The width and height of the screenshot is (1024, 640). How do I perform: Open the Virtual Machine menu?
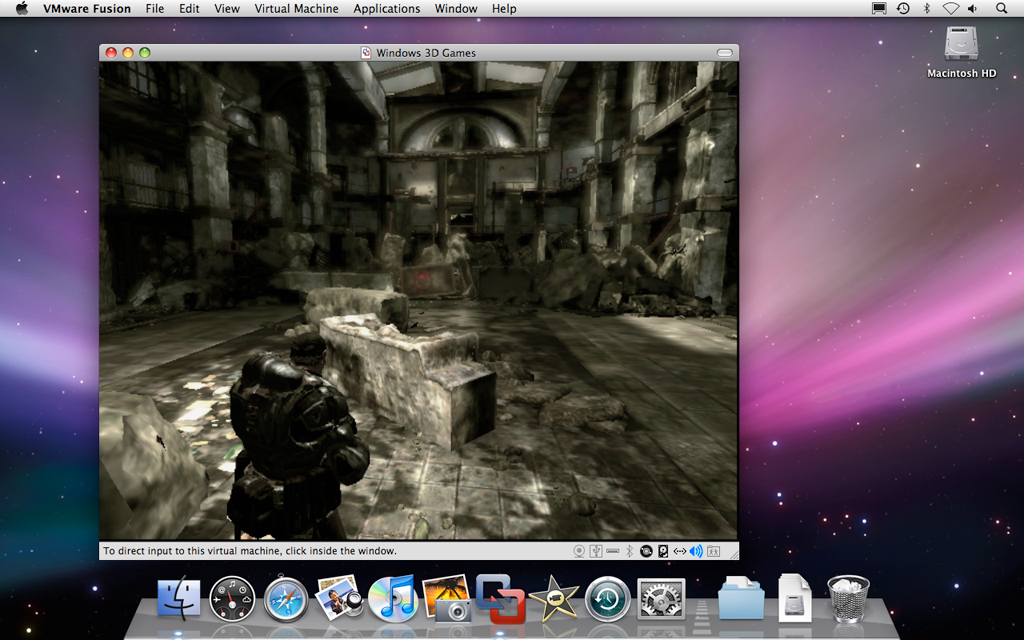pyautogui.click(x=296, y=9)
